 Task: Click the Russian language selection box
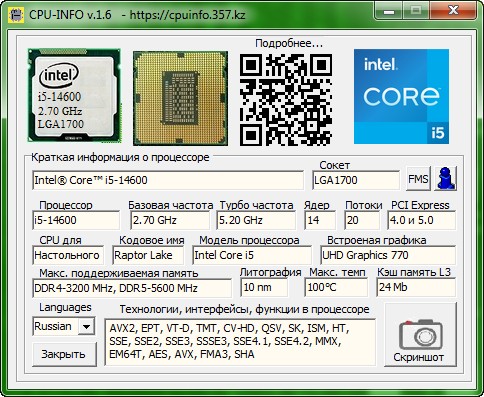coord(64,326)
